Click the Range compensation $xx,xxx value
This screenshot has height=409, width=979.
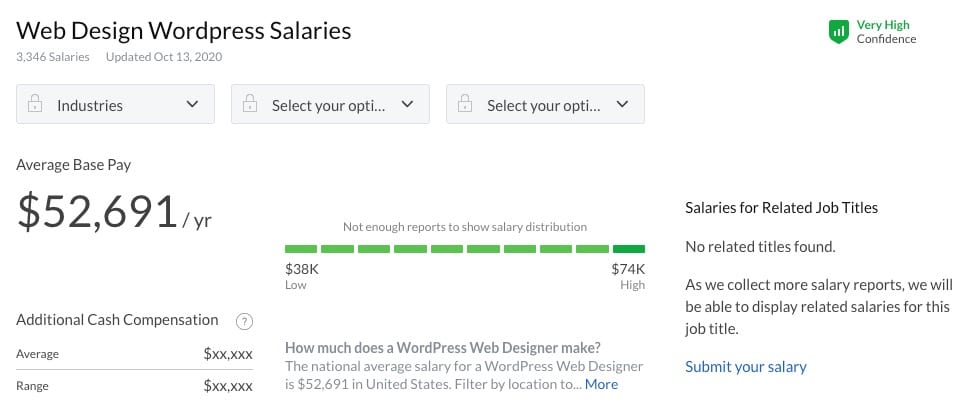(228, 386)
